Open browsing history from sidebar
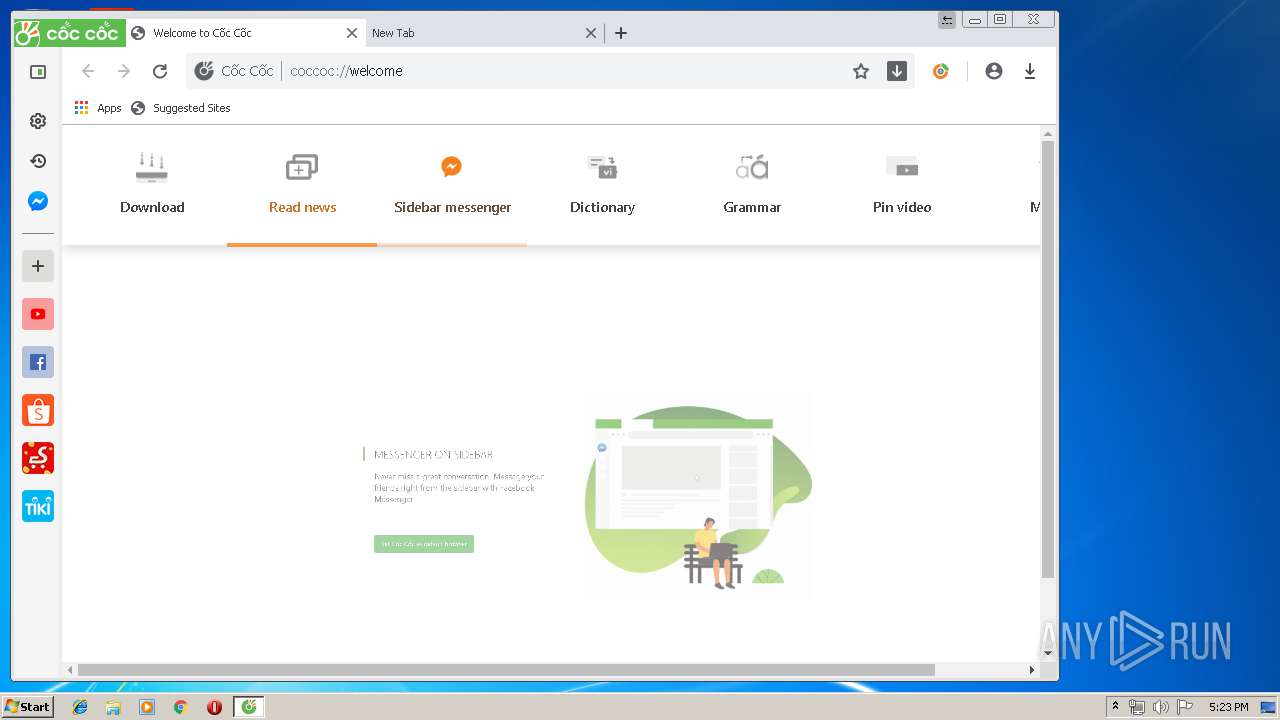 click(38, 161)
